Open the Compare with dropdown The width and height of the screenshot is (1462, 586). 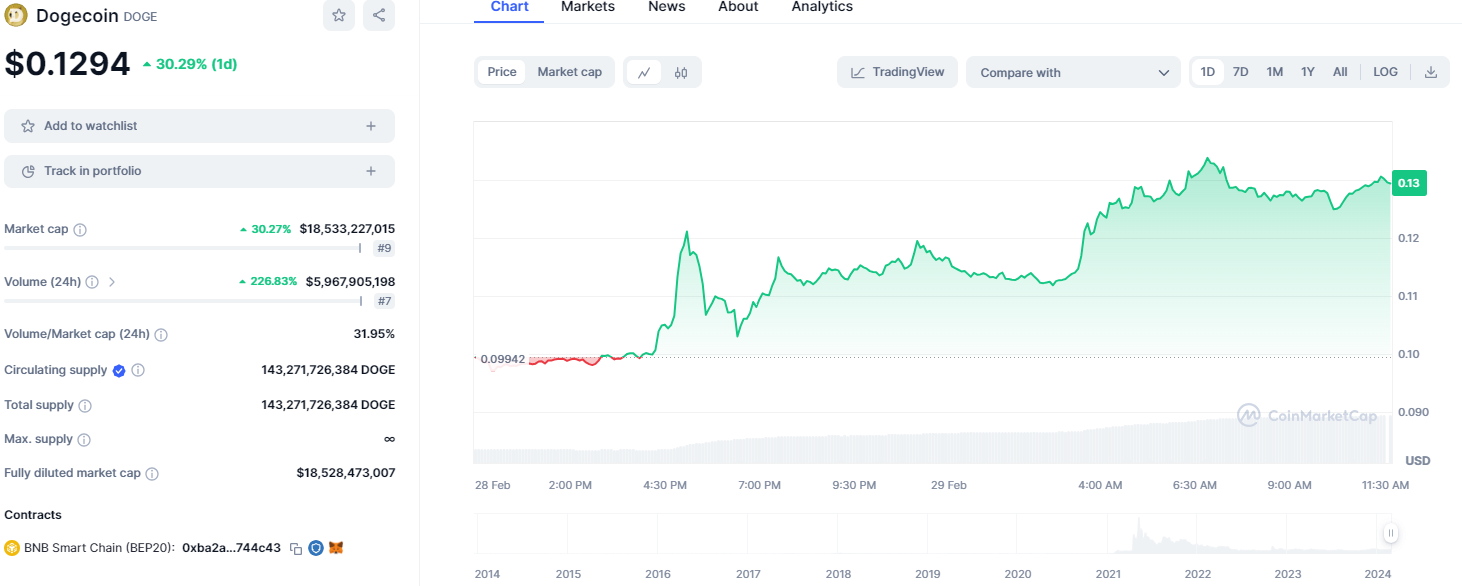click(1073, 72)
